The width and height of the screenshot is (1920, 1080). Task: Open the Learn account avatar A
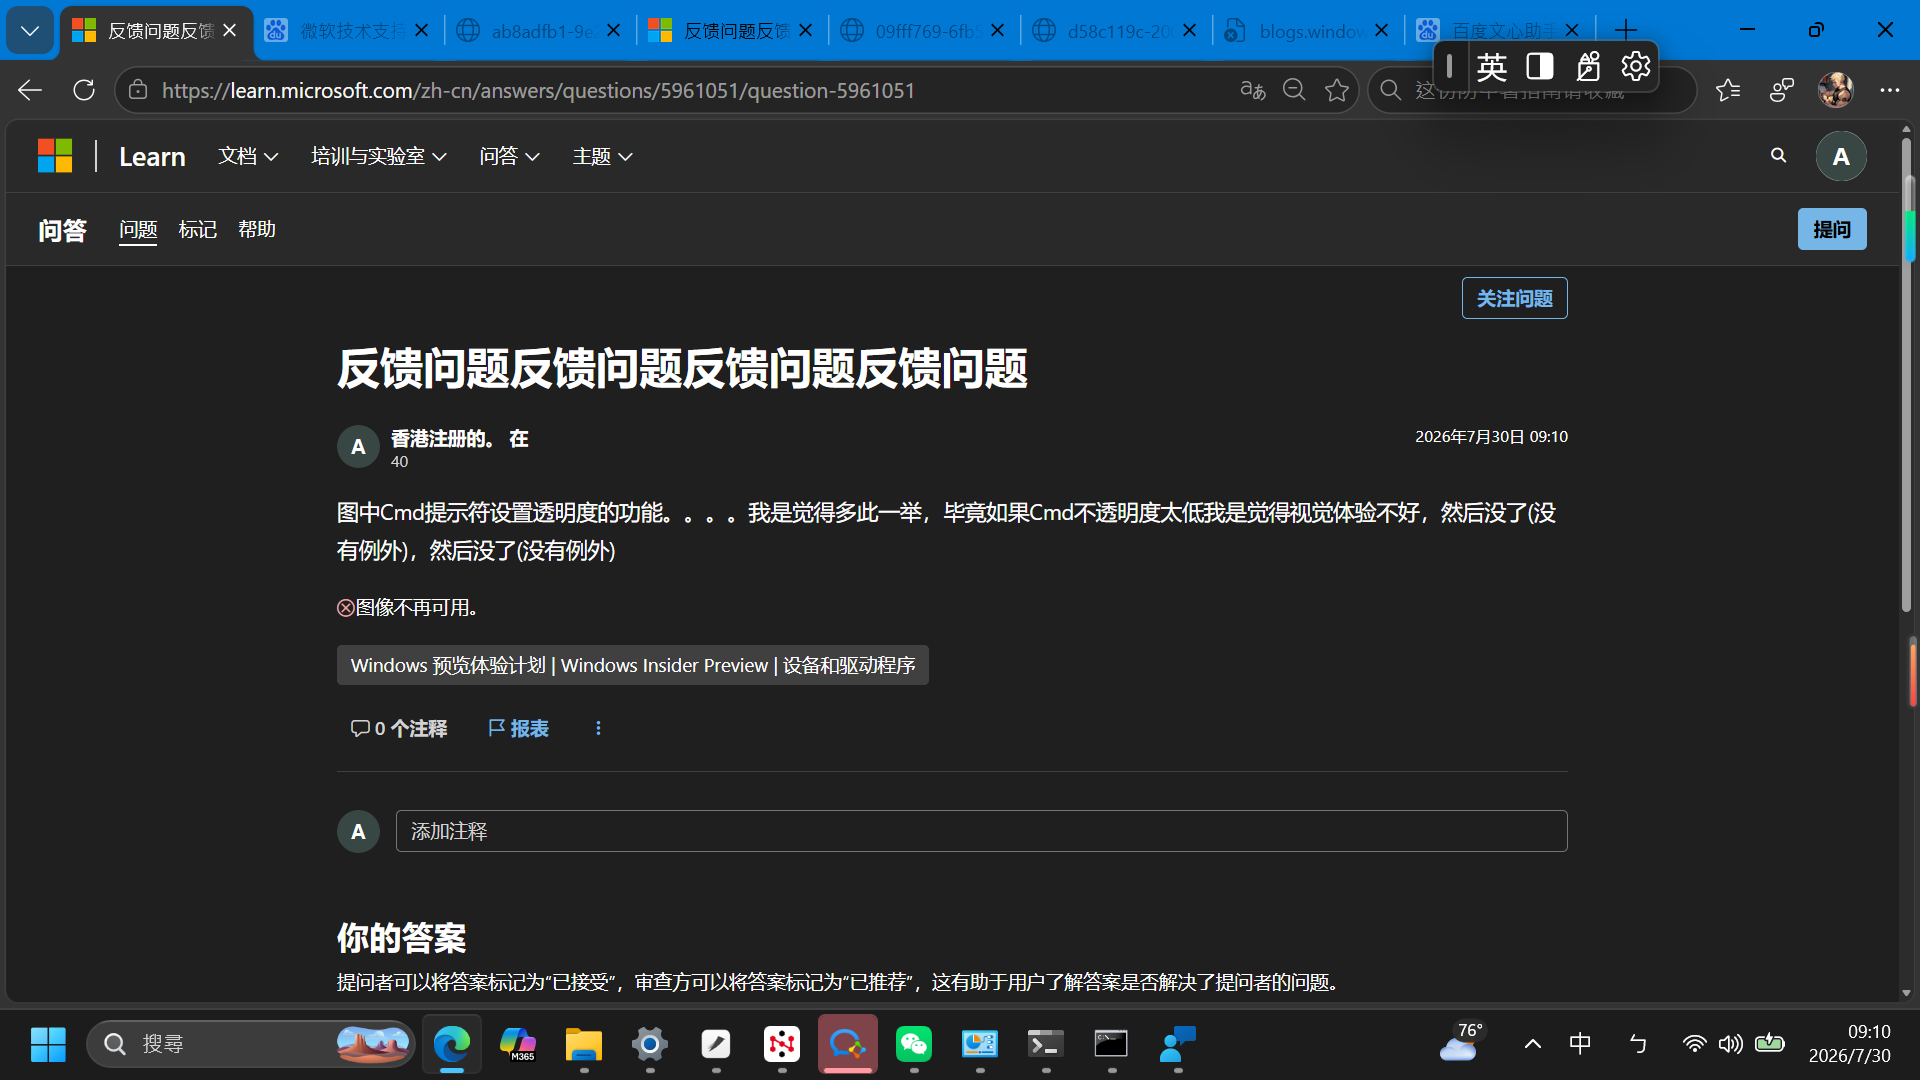1840,156
